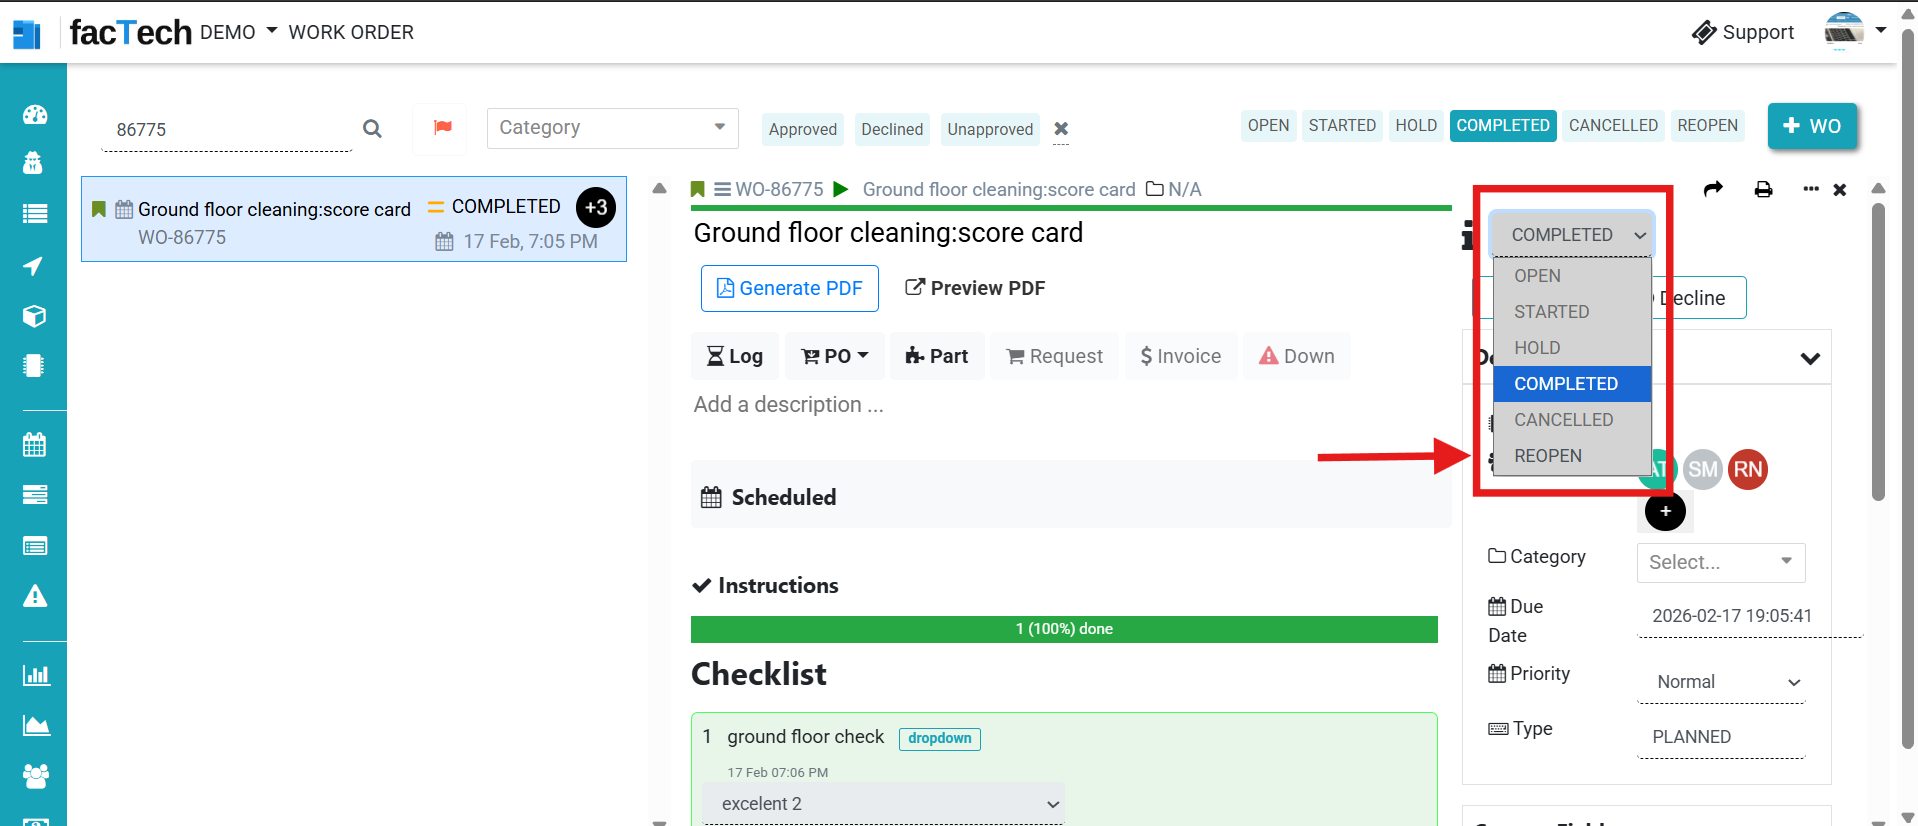Click the print work order icon

(1763, 190)
